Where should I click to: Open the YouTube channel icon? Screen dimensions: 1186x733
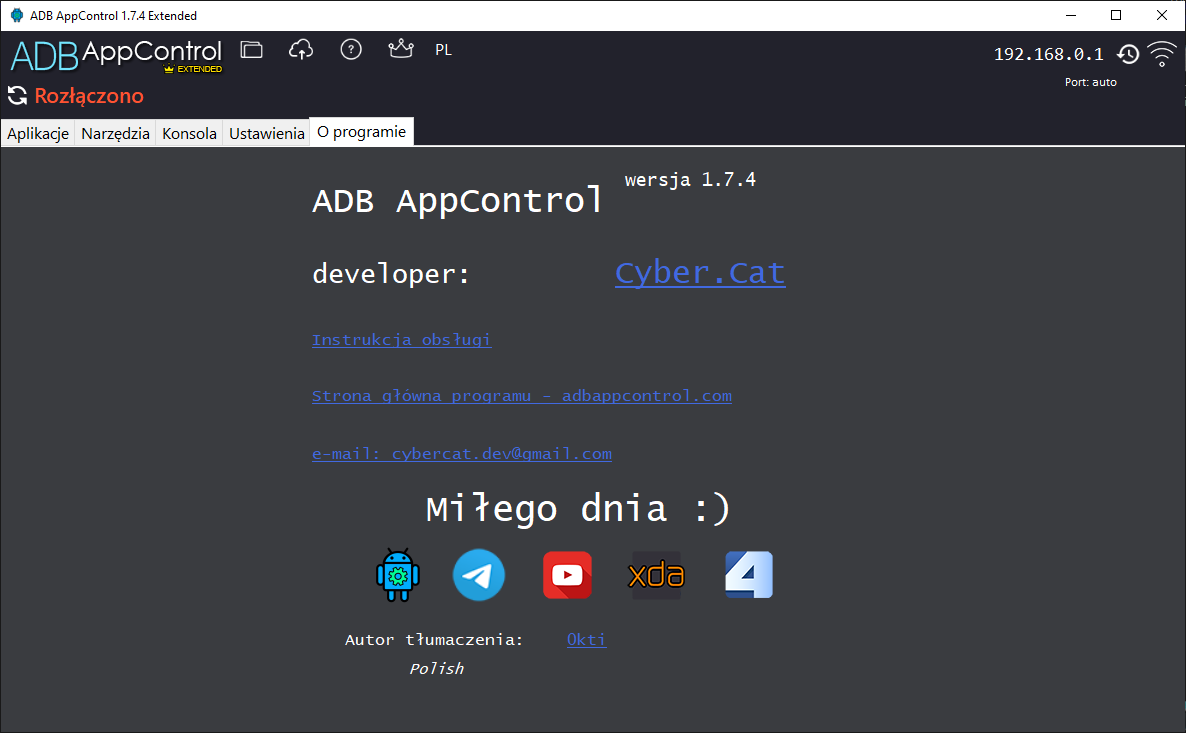(x=567, y=575)
